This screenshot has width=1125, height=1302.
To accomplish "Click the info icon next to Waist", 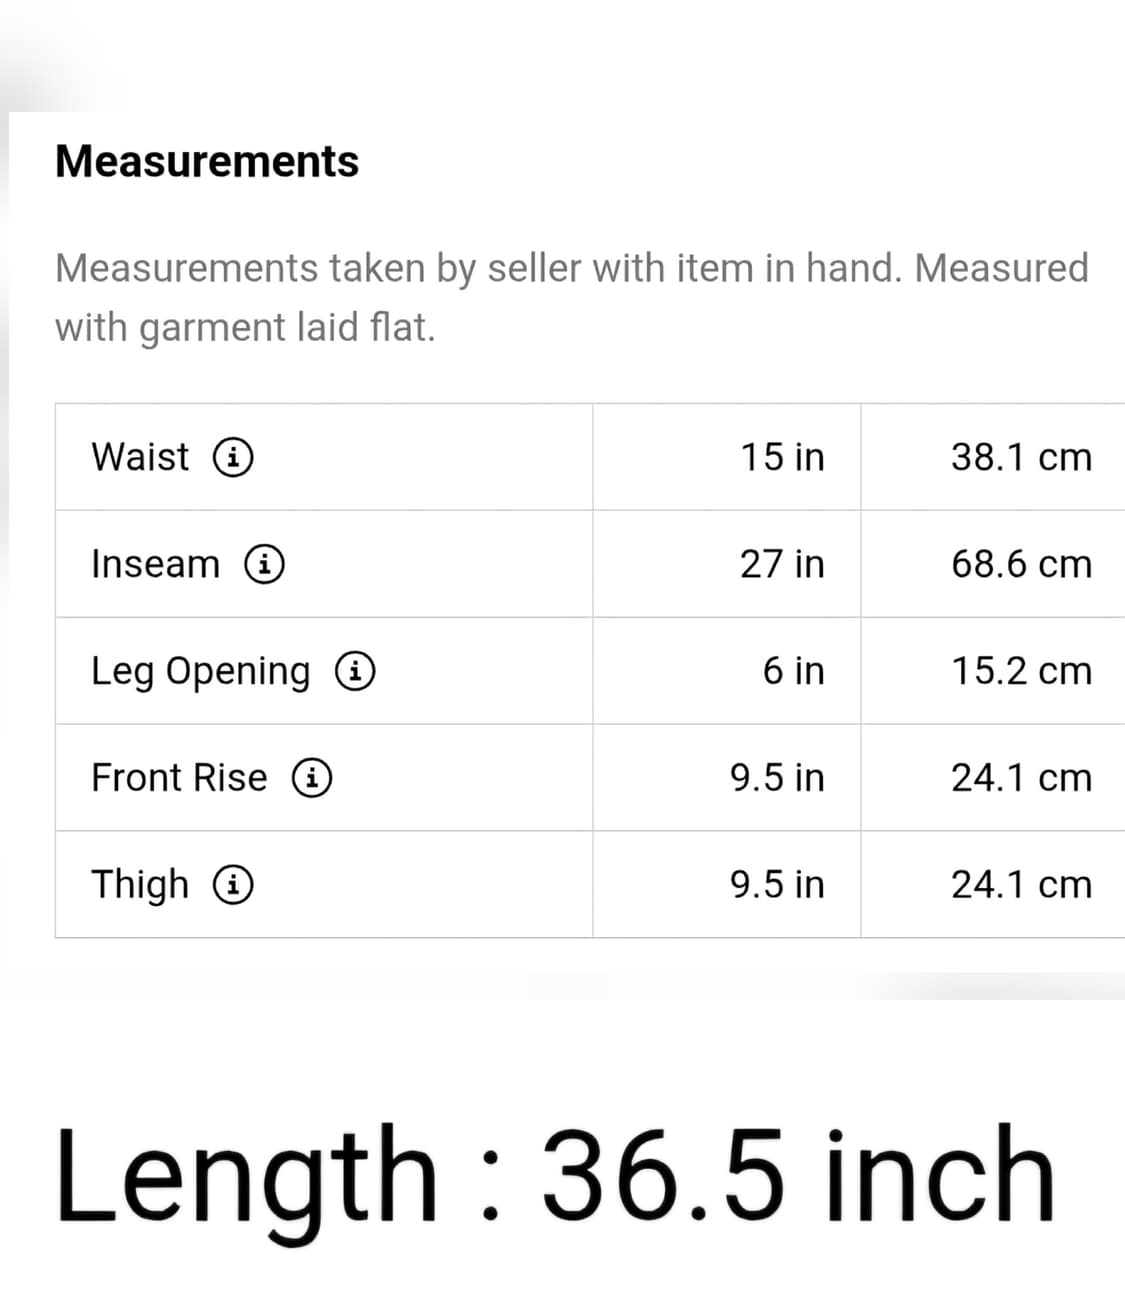I will point(233,457).
